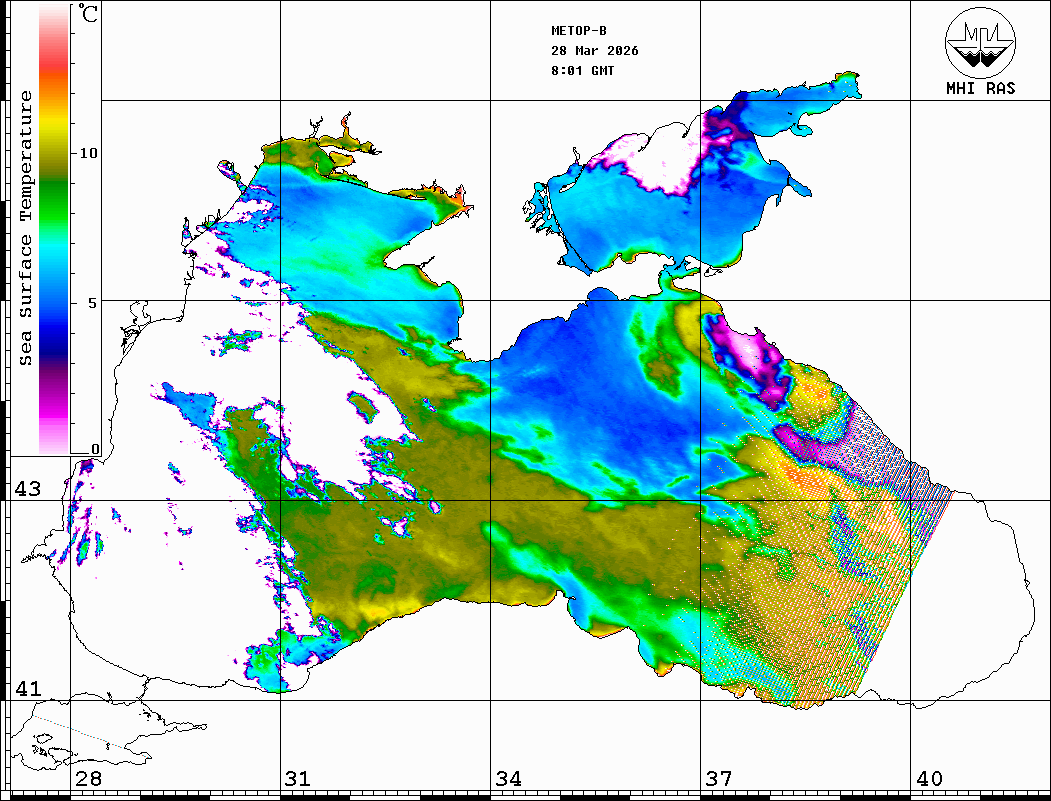Click the MHI RAS text label
The width and height of the screenshot is (1051, 801).
click(x=980, y=88)
